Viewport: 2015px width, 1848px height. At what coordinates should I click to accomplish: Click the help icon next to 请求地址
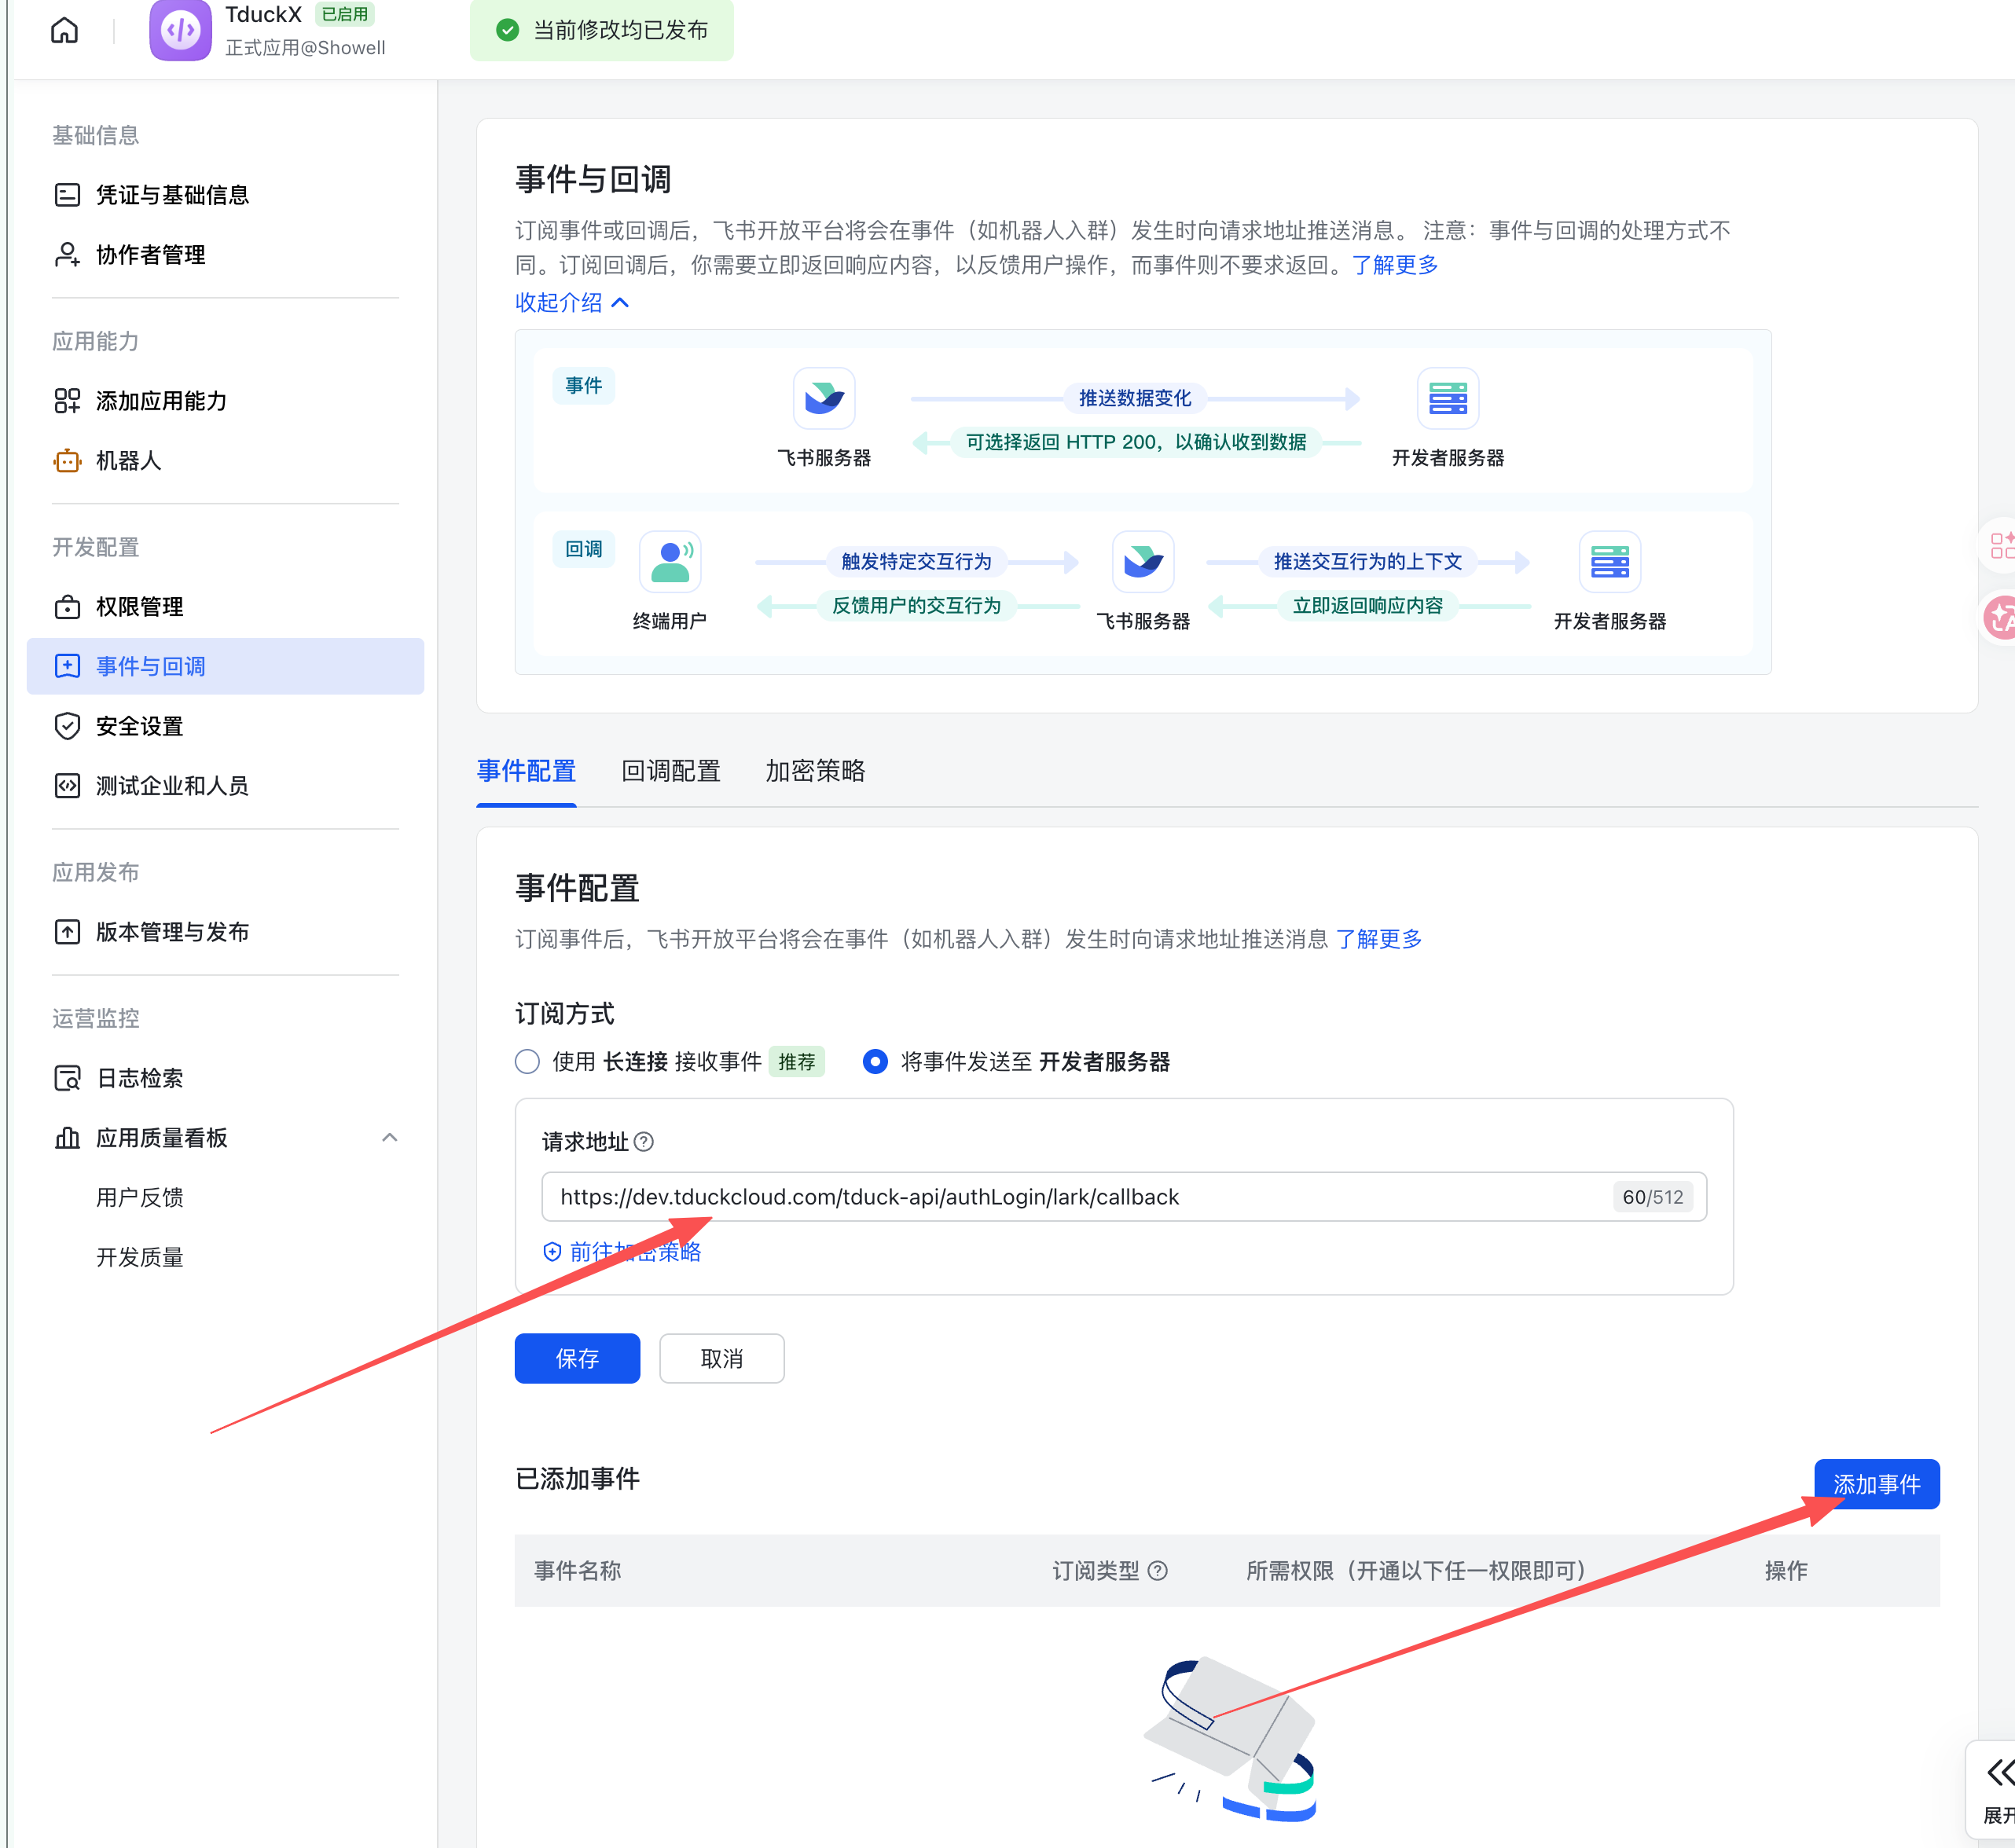(645, 1142)
